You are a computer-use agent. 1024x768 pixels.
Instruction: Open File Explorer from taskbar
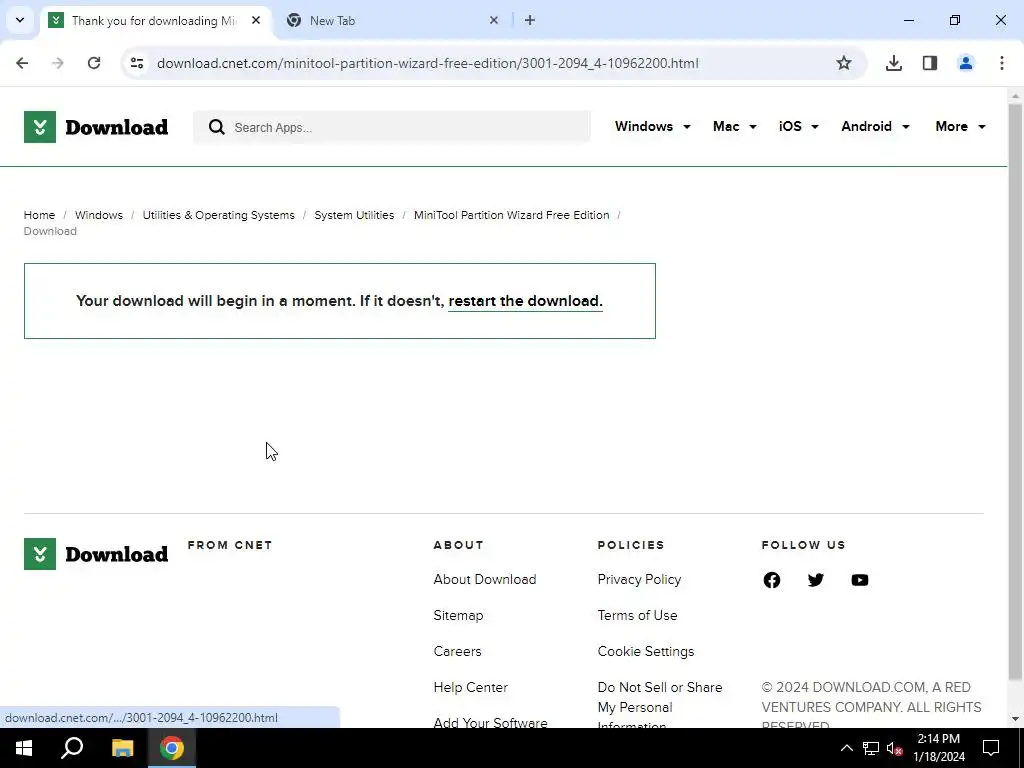click(123, 748)
